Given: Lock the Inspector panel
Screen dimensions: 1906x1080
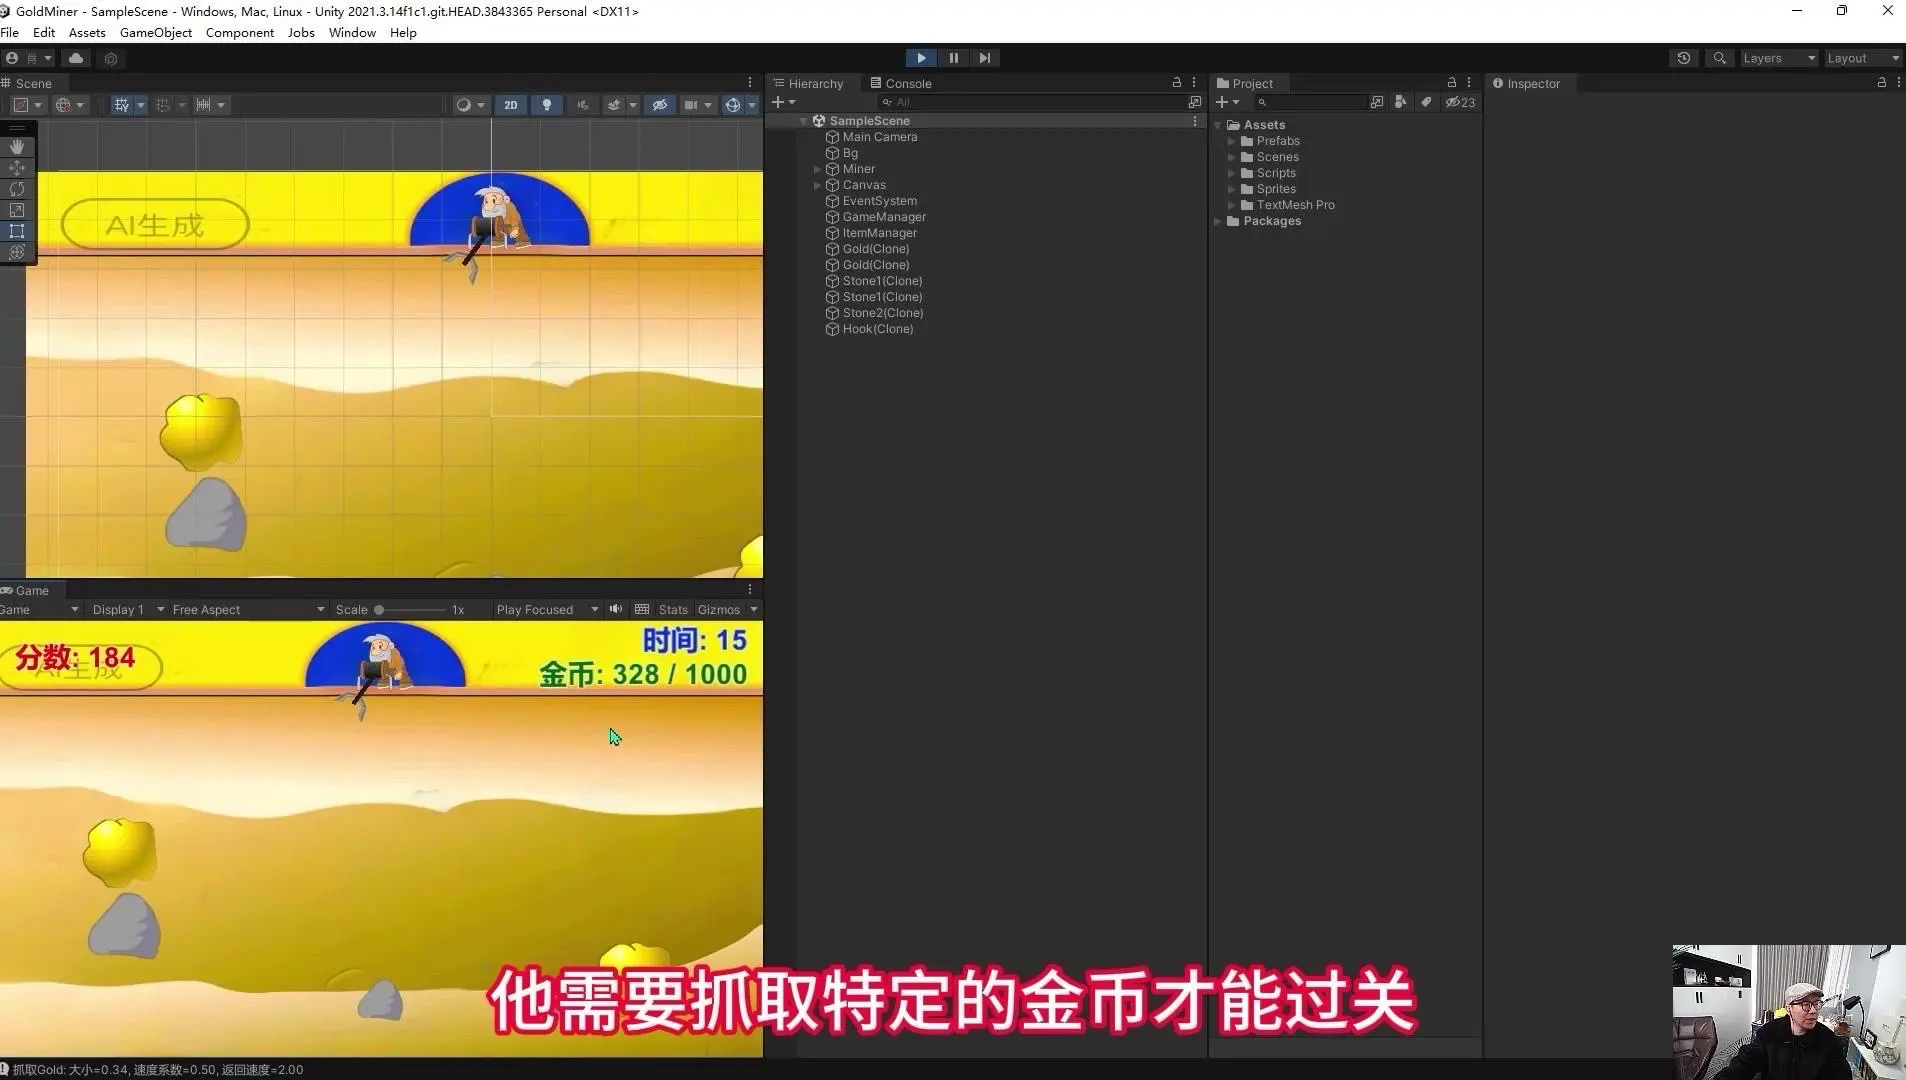Looking at the screenshot, I should coord(1881,83).
